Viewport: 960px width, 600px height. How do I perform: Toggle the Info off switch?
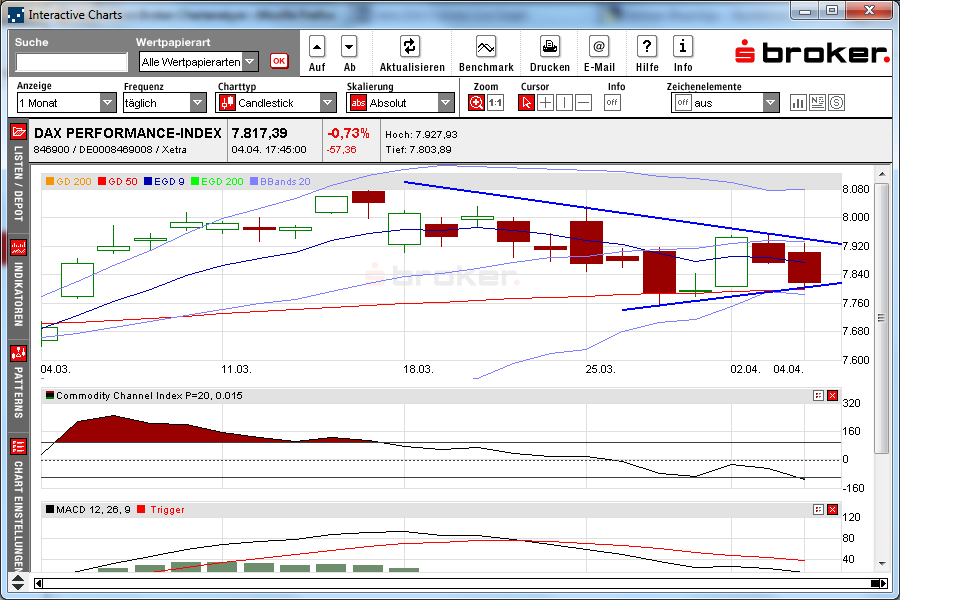click(x=612, y=103)
